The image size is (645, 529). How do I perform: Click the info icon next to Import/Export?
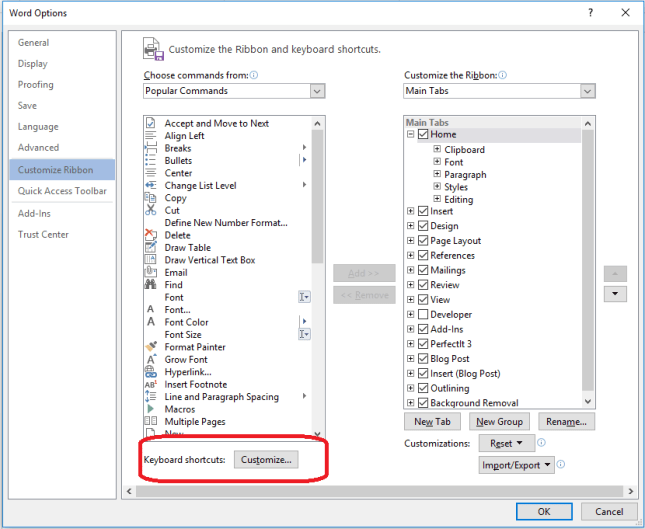click(x=561, y=464)
